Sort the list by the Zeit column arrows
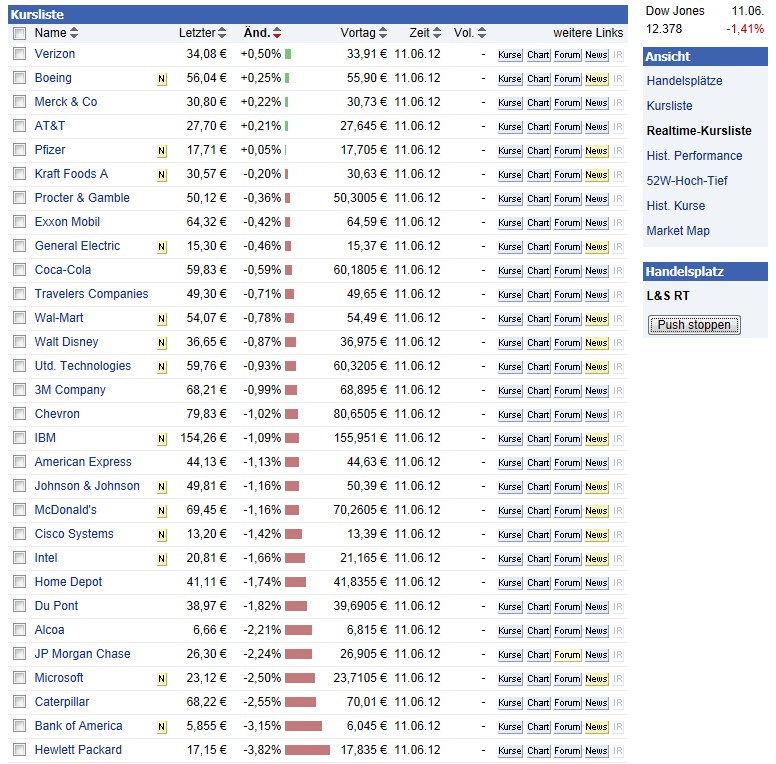This screenshot has height=764, width=776. tap(437, 33)
